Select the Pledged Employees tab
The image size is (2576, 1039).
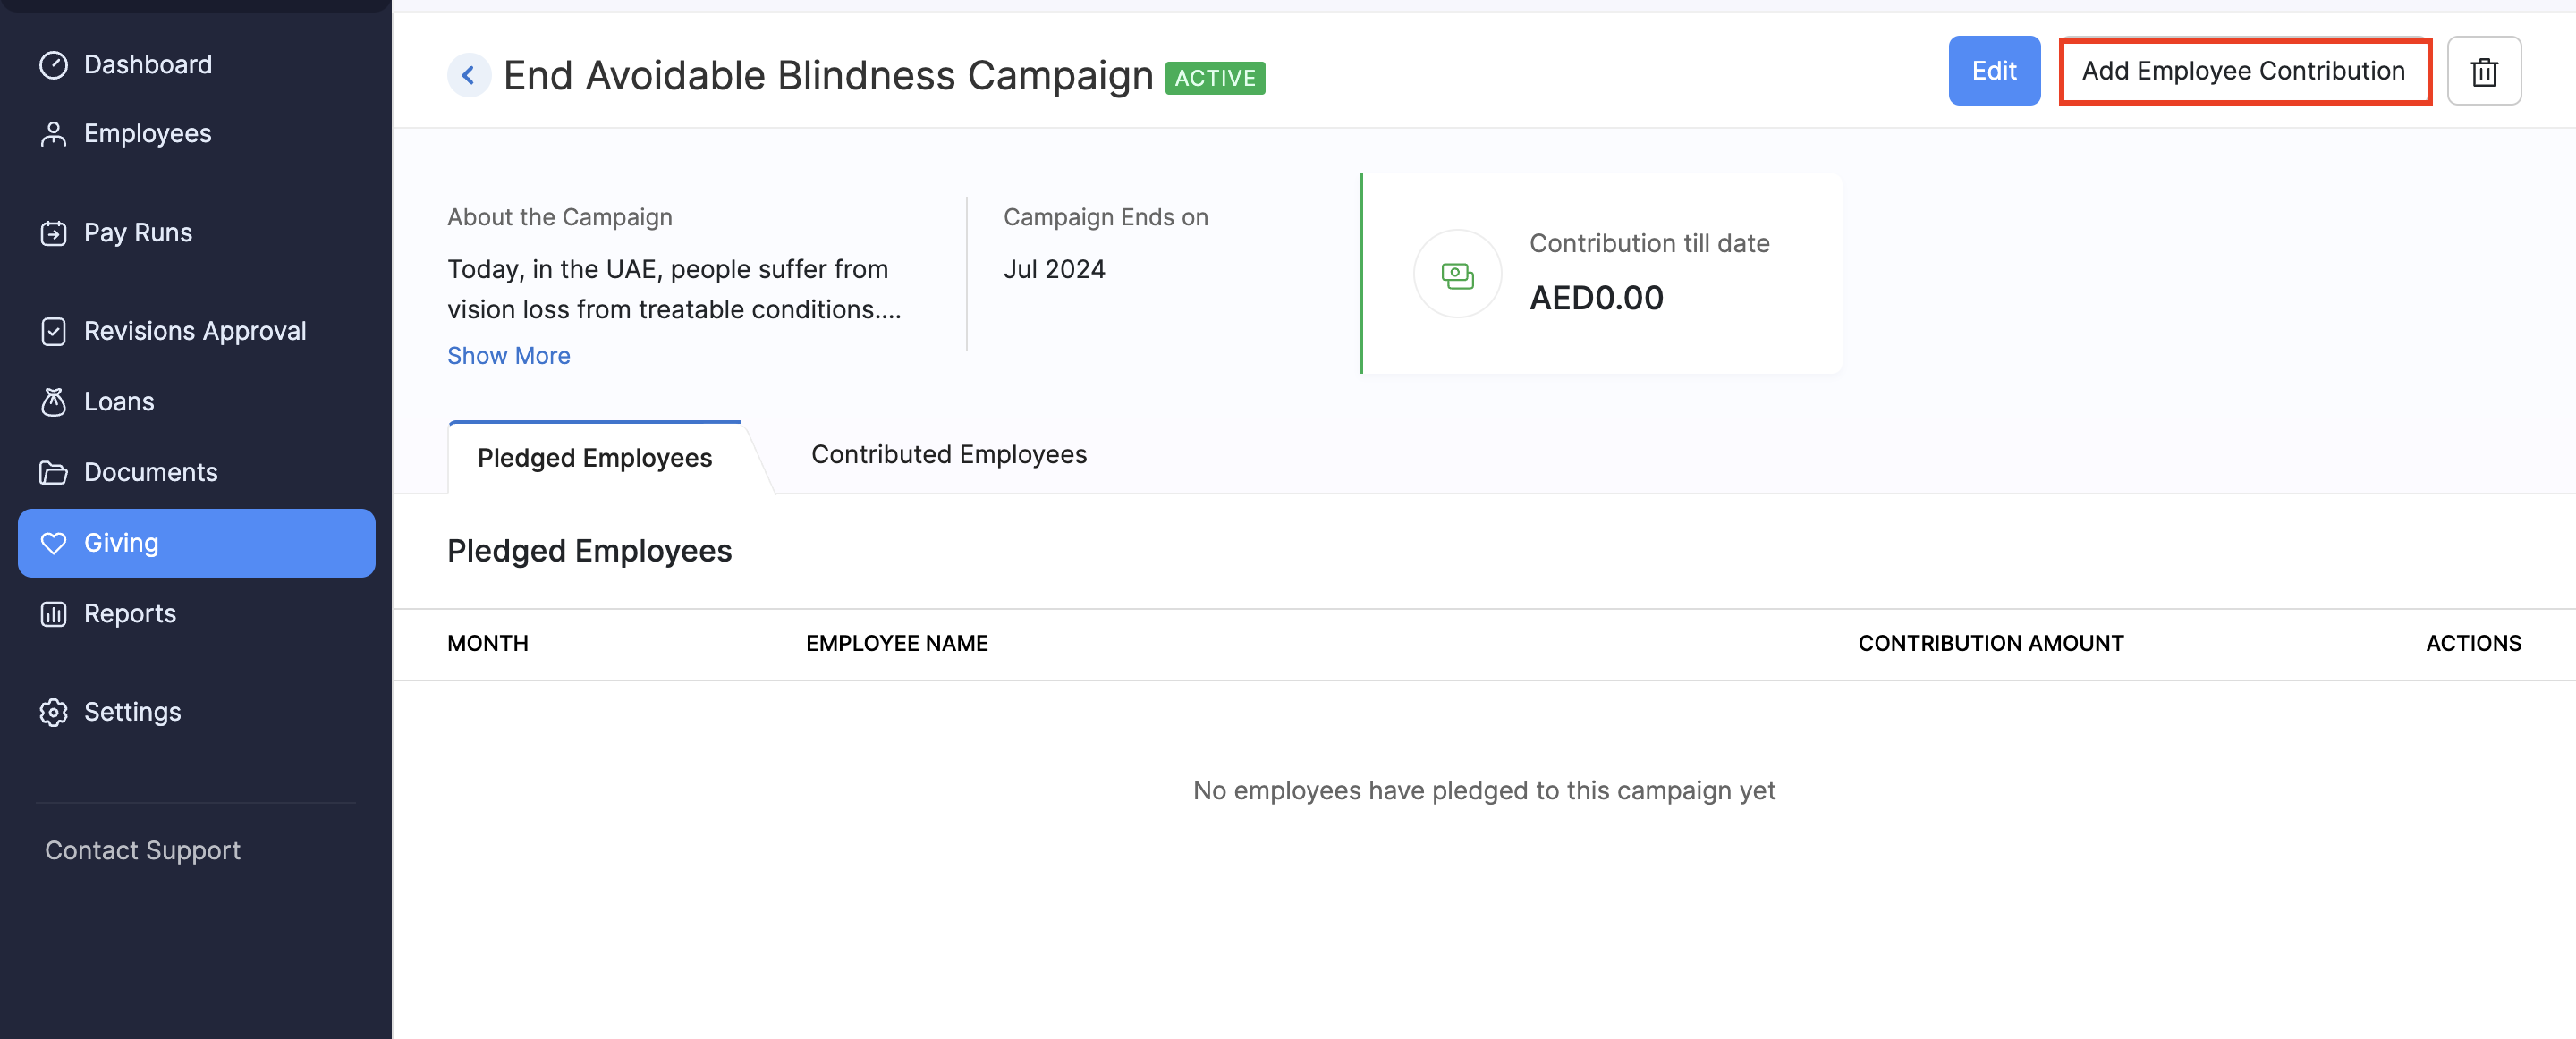tap(594, 458)
